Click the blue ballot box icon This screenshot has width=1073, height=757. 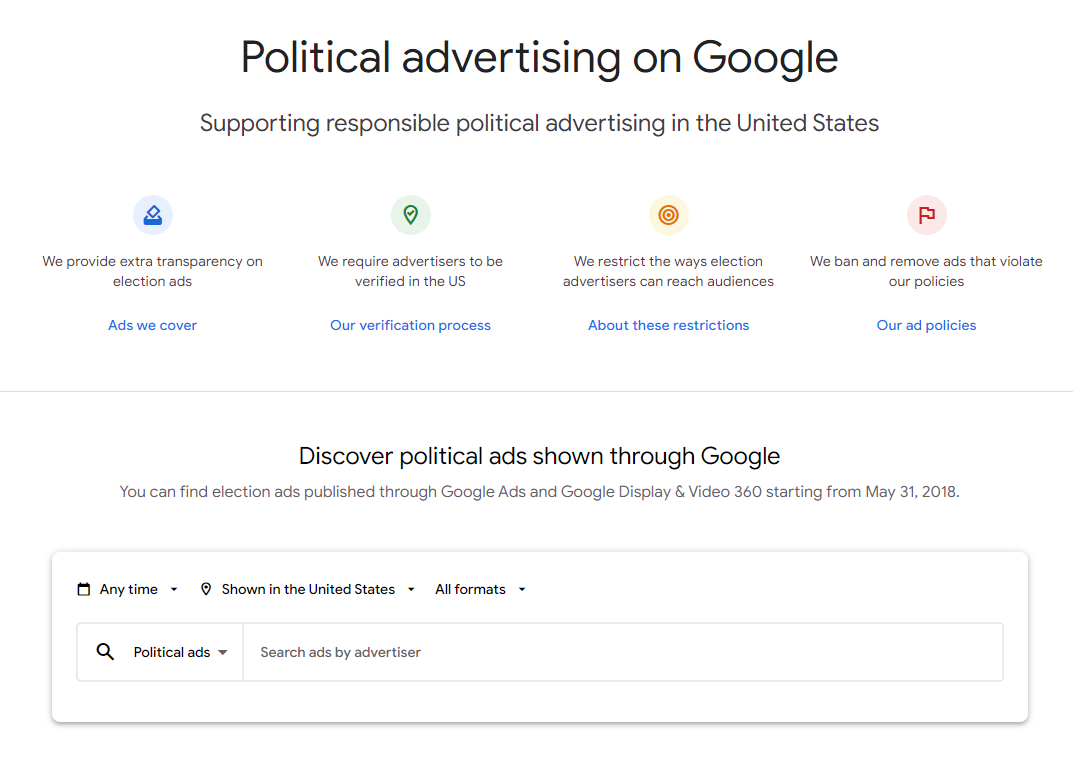[153, 215]
